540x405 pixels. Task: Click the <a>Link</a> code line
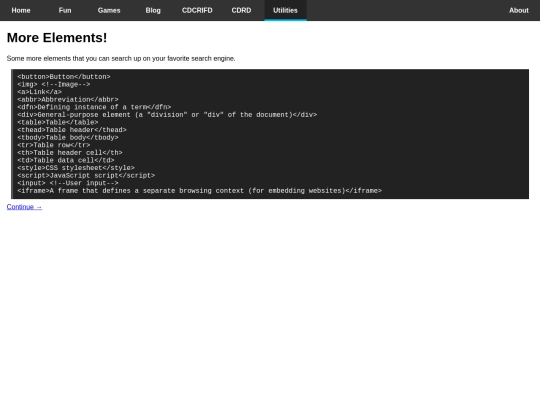[x=40, y=92]
